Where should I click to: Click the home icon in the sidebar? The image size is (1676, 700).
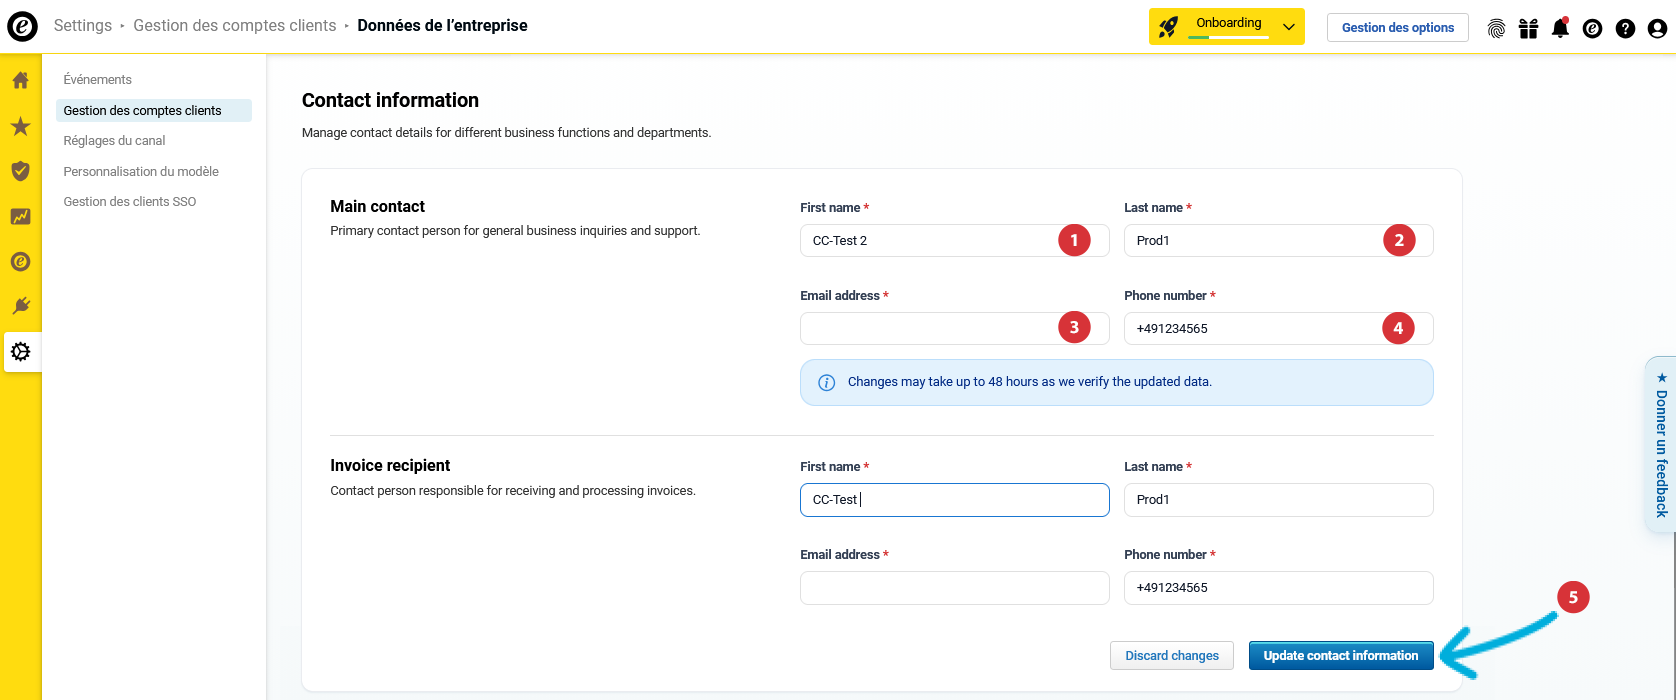point(20,81)
